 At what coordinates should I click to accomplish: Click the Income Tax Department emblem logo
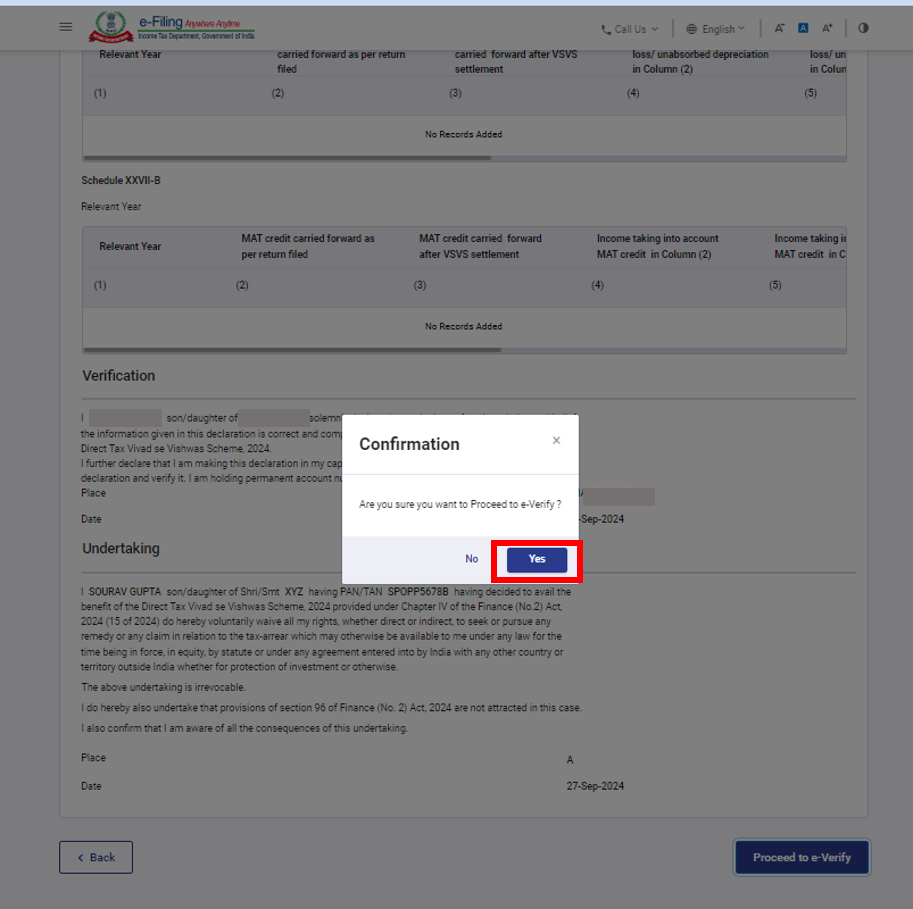pyautogui.click(x=109, y=27)
